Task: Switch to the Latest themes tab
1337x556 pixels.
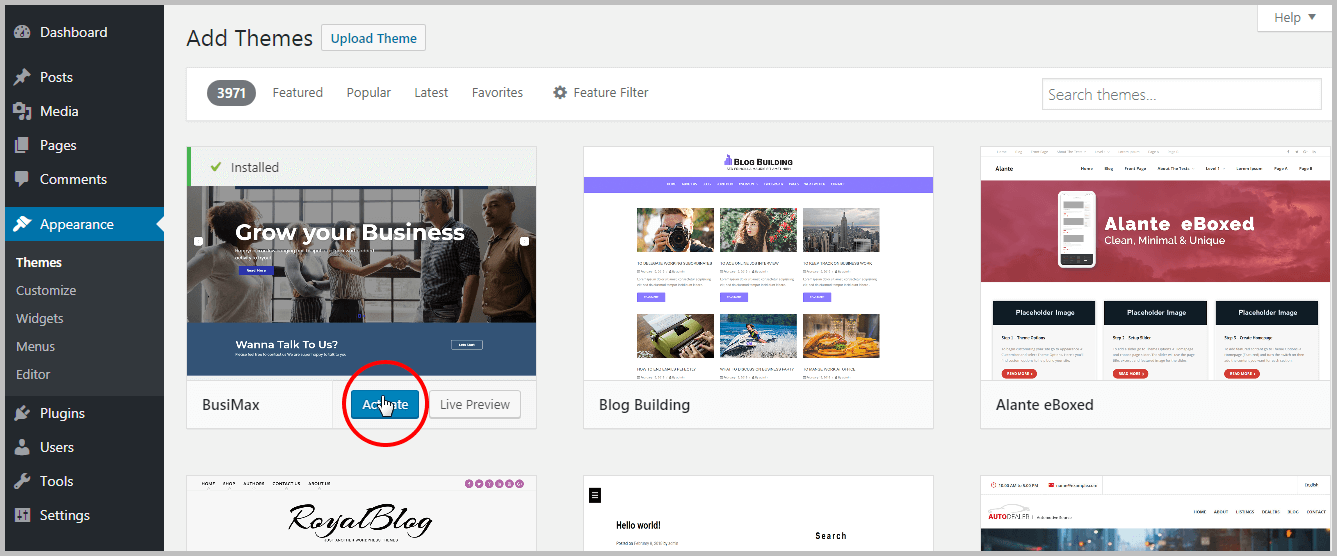Action: 431,93
